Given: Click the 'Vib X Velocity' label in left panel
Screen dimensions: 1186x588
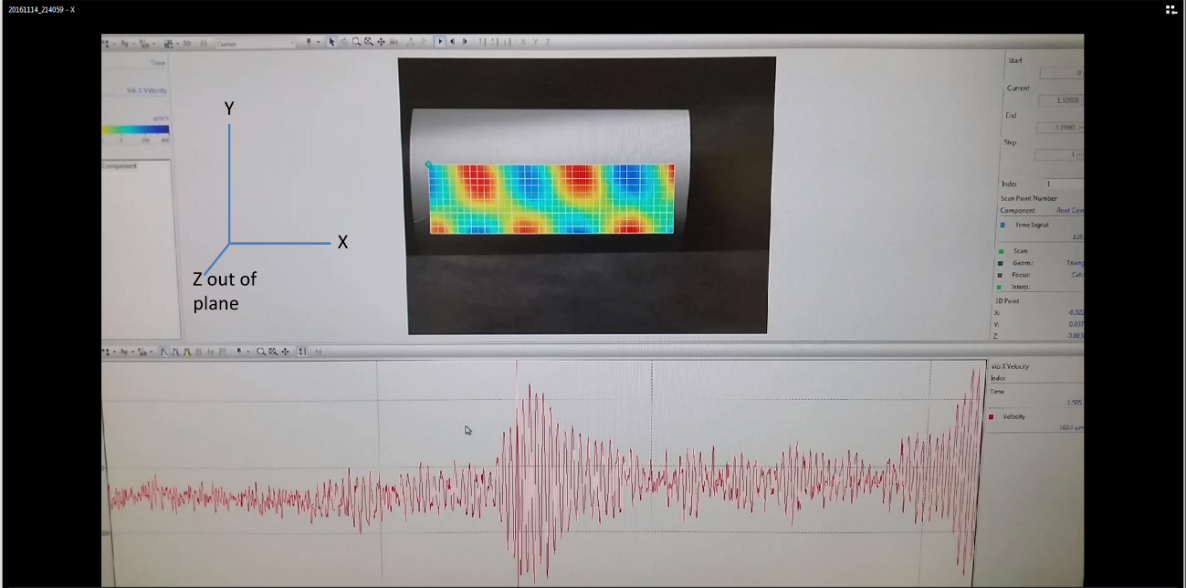Looking at the screenshot, I should (147, 91).
